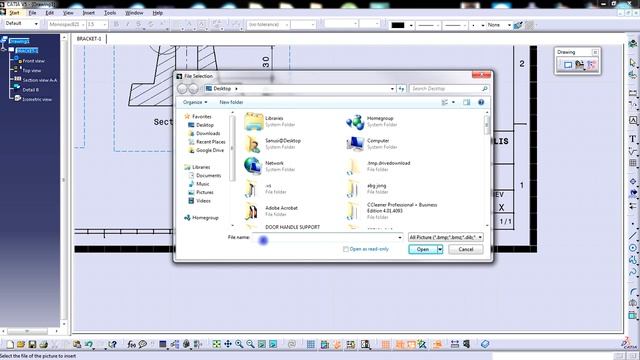Screen dimensions: 640x360
Task: Open the Help menu
Action: [x=158, y=13]
